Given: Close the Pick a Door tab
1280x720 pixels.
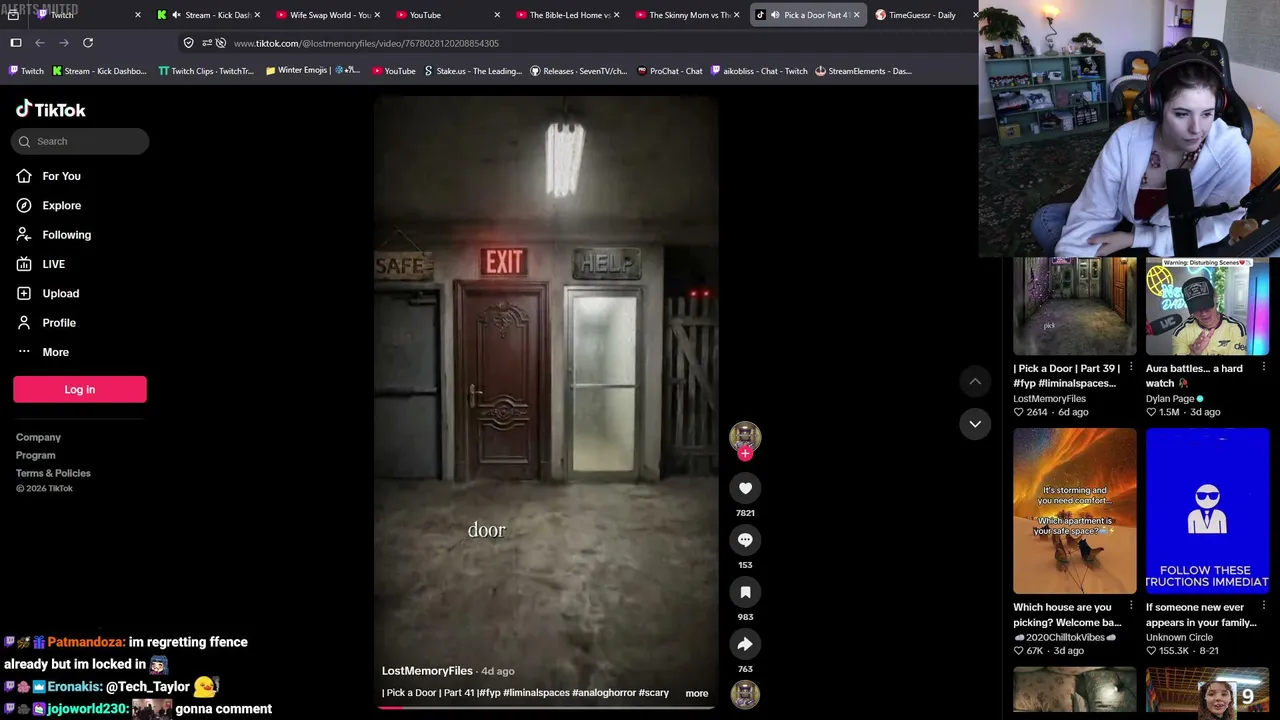Looking at the screenshot, I should pos(856,15).
